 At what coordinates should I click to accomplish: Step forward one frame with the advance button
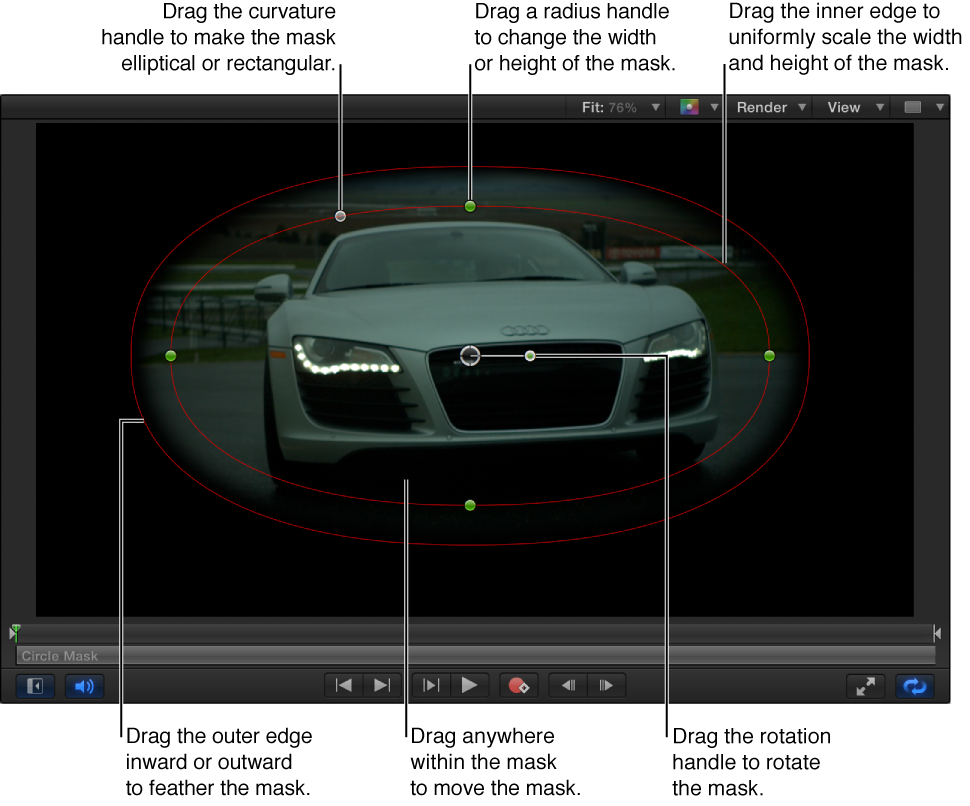coord(606,686)
